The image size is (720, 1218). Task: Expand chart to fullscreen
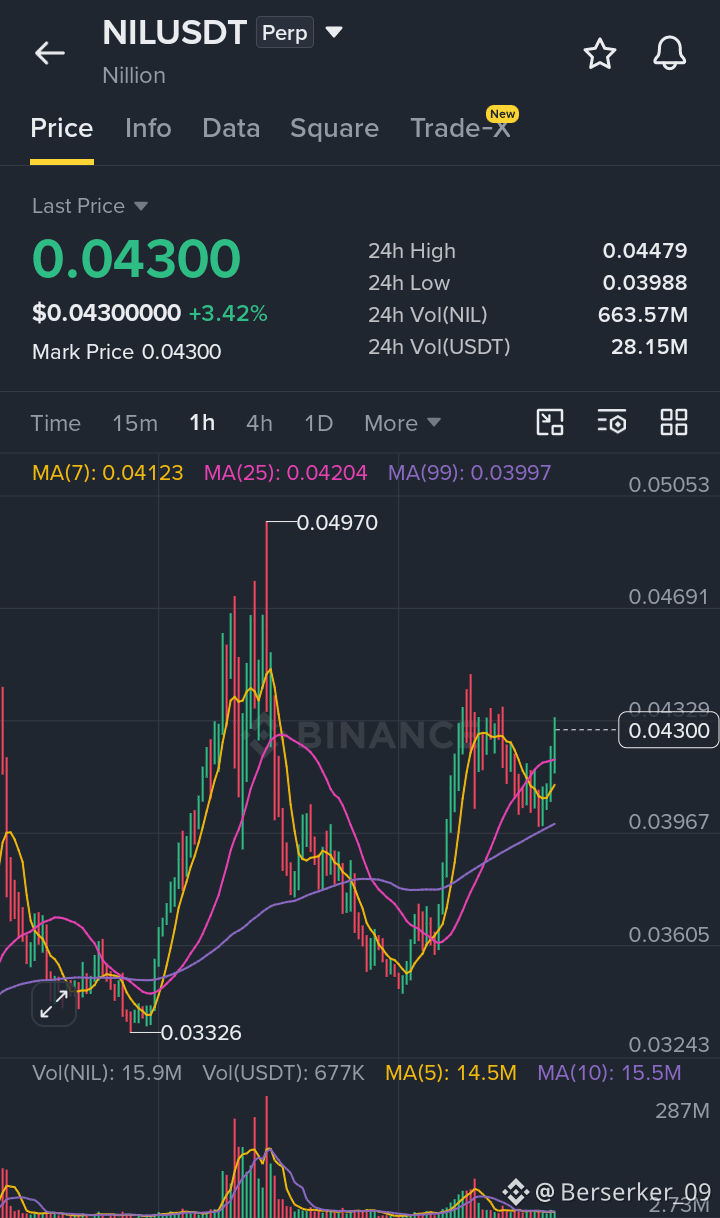pyautogui.click(x=53, y=1004)
